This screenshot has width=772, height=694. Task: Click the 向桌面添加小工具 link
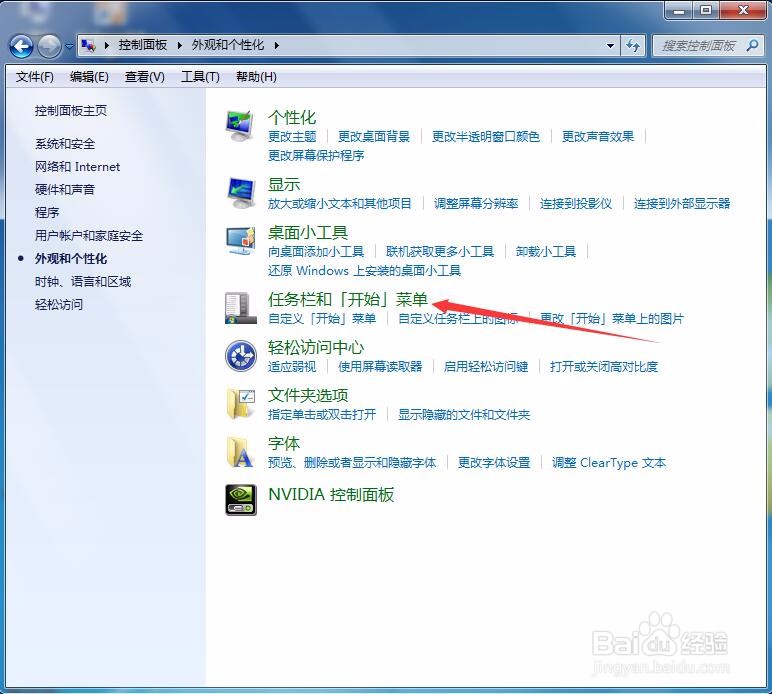[316, 252]
